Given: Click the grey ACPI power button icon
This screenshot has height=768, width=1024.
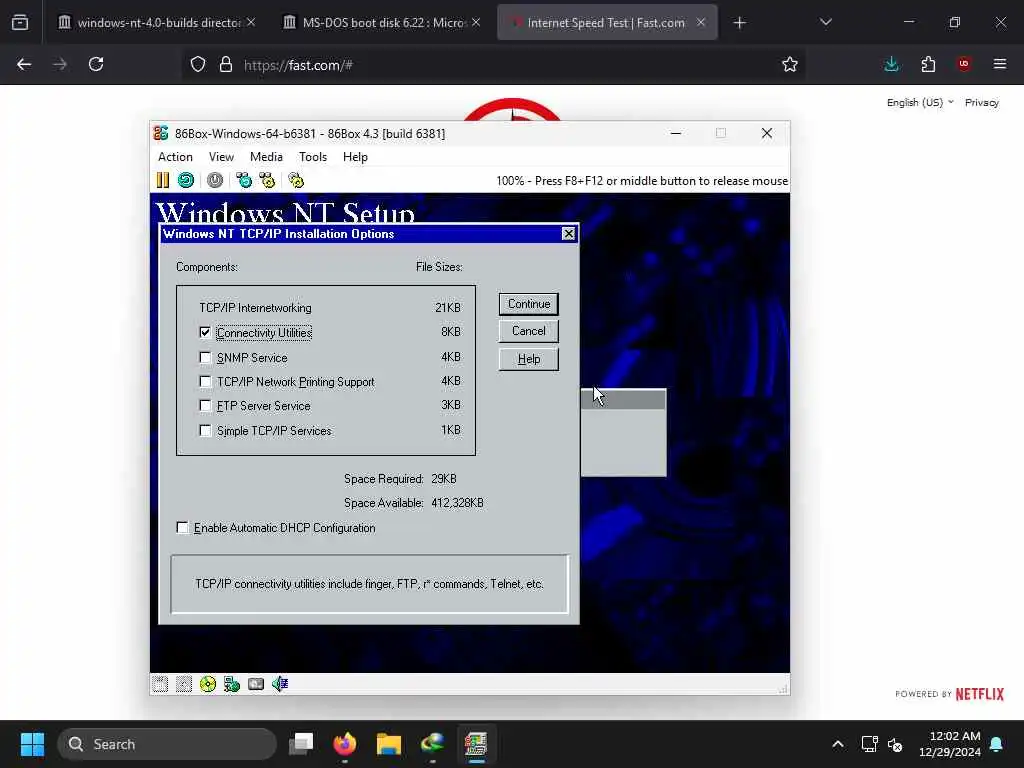Looking at the screenshot, I should pos(215,180).
